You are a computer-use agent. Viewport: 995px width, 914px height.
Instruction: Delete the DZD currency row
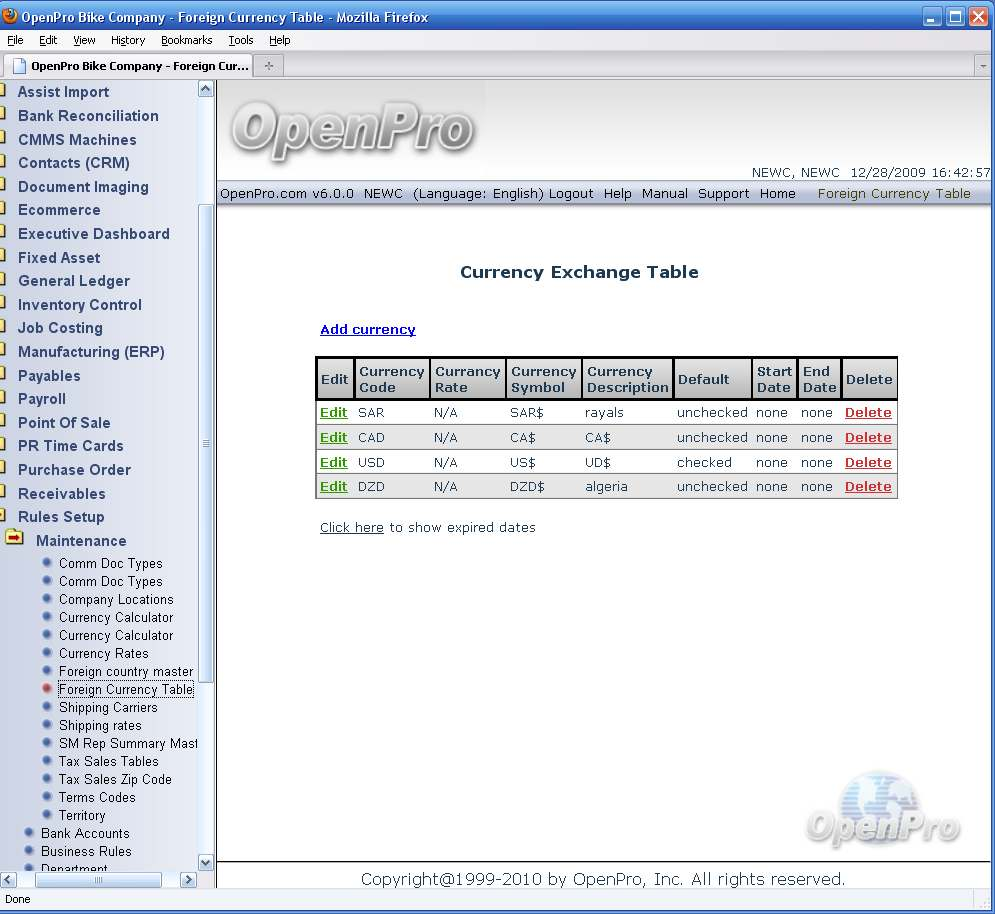point(867,487)
